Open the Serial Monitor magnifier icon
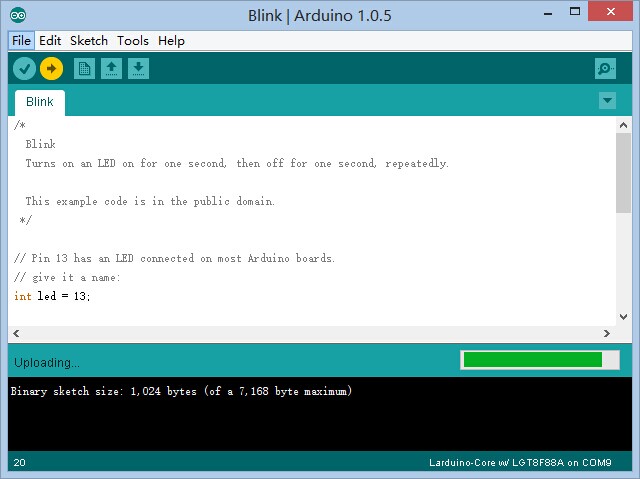 (605, 69)
